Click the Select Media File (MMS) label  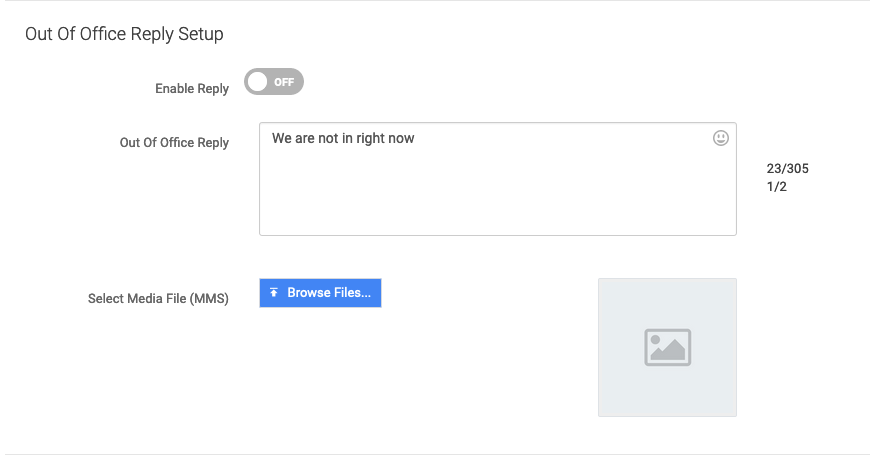(x=158, y=298)
